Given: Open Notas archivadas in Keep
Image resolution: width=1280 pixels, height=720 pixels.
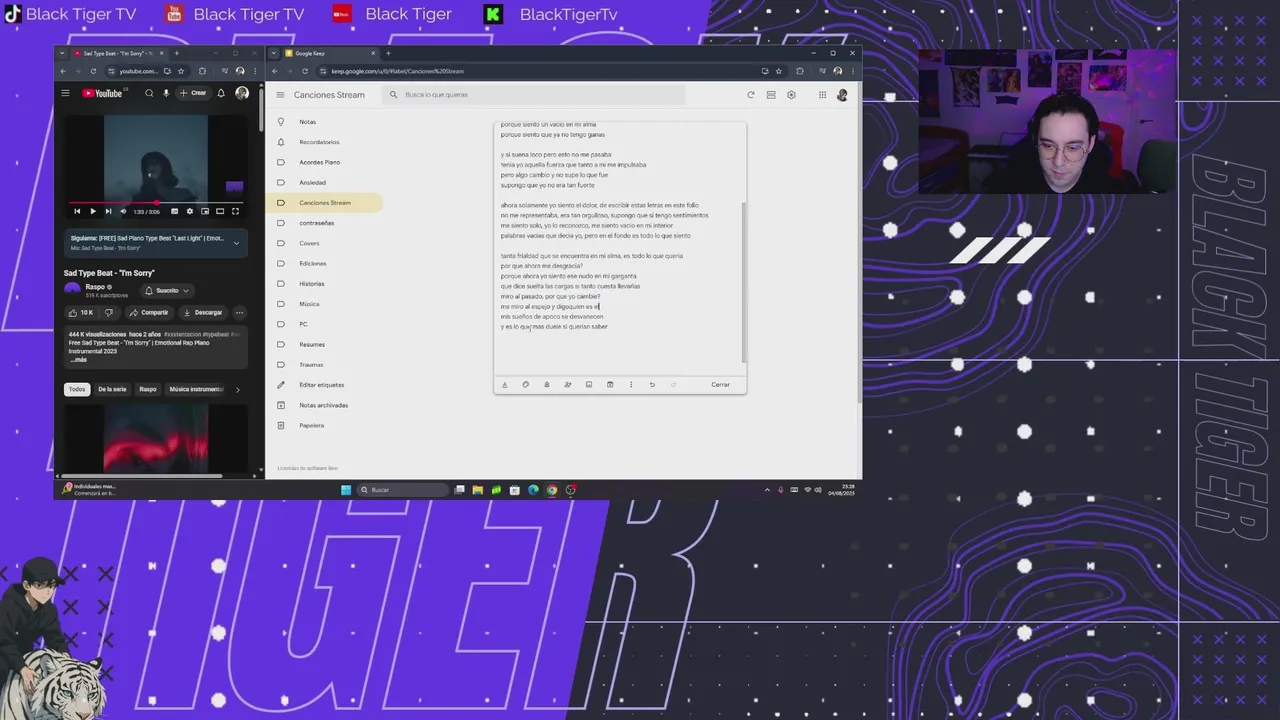Looking at the screenshot, I should click(x=326, y=405).
